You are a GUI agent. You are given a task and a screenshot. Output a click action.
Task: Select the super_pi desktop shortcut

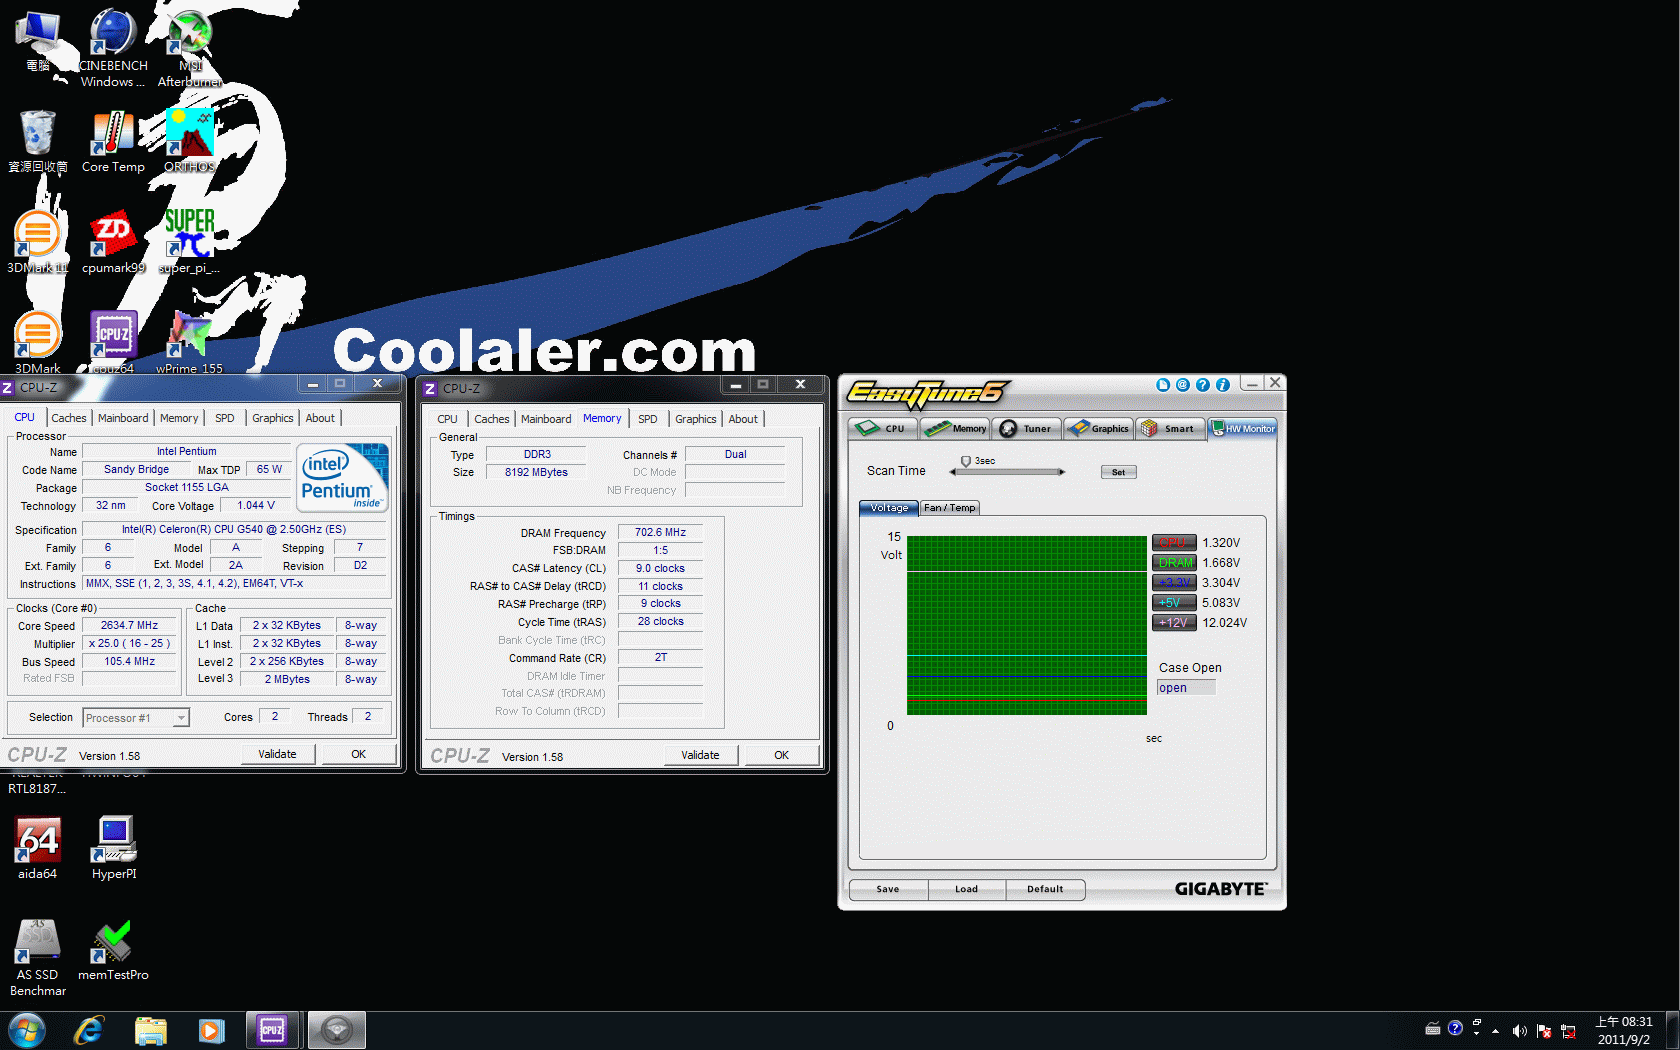coord(190,242)
